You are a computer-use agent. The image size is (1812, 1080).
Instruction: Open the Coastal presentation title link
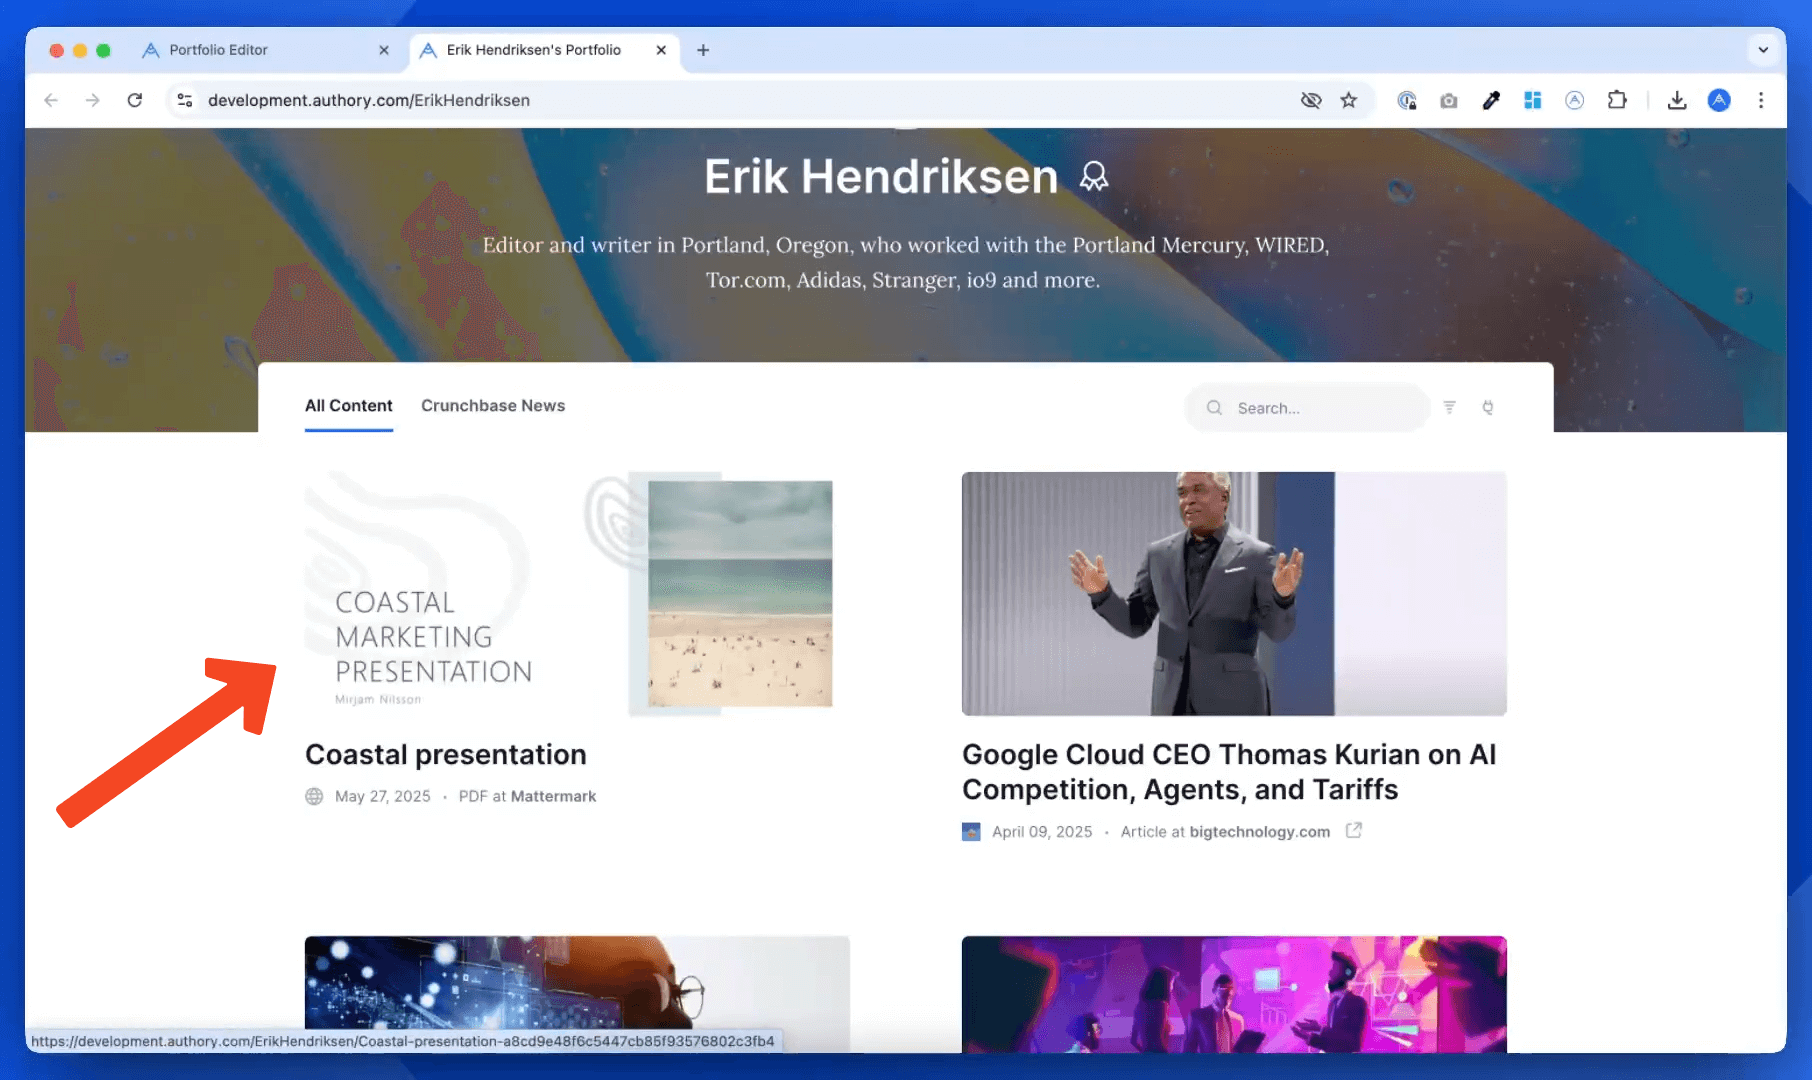pyautogui.click(x=446, y=755)
